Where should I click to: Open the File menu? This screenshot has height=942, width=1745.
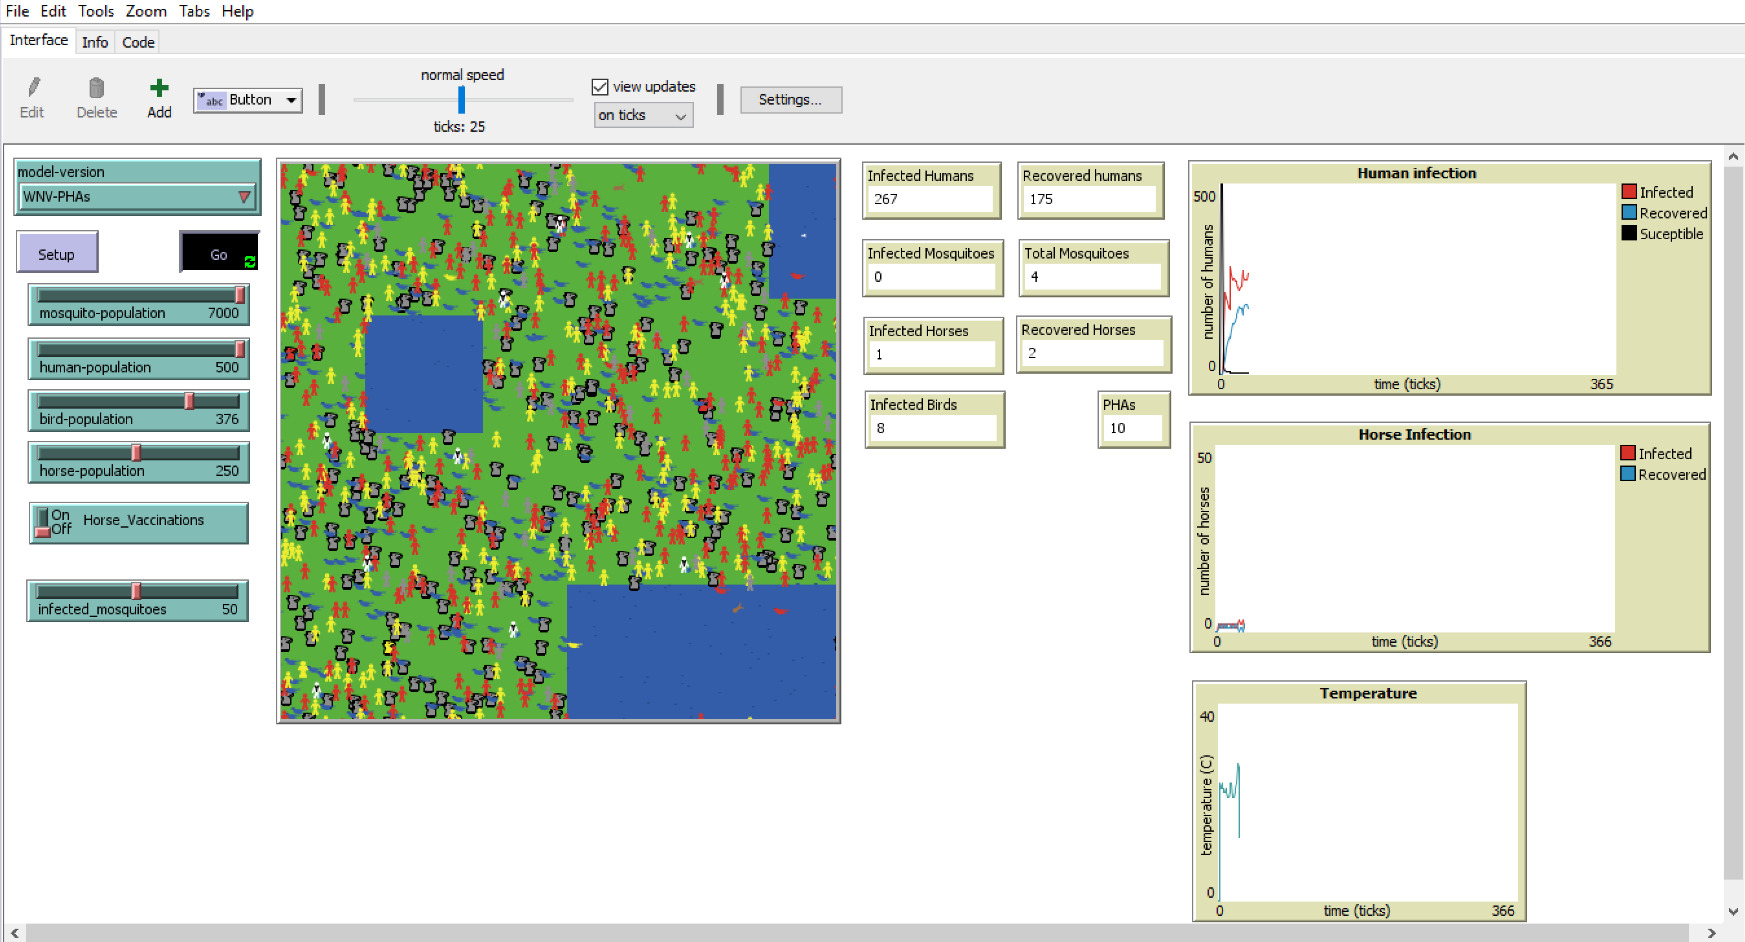click(x=17, y=11)
